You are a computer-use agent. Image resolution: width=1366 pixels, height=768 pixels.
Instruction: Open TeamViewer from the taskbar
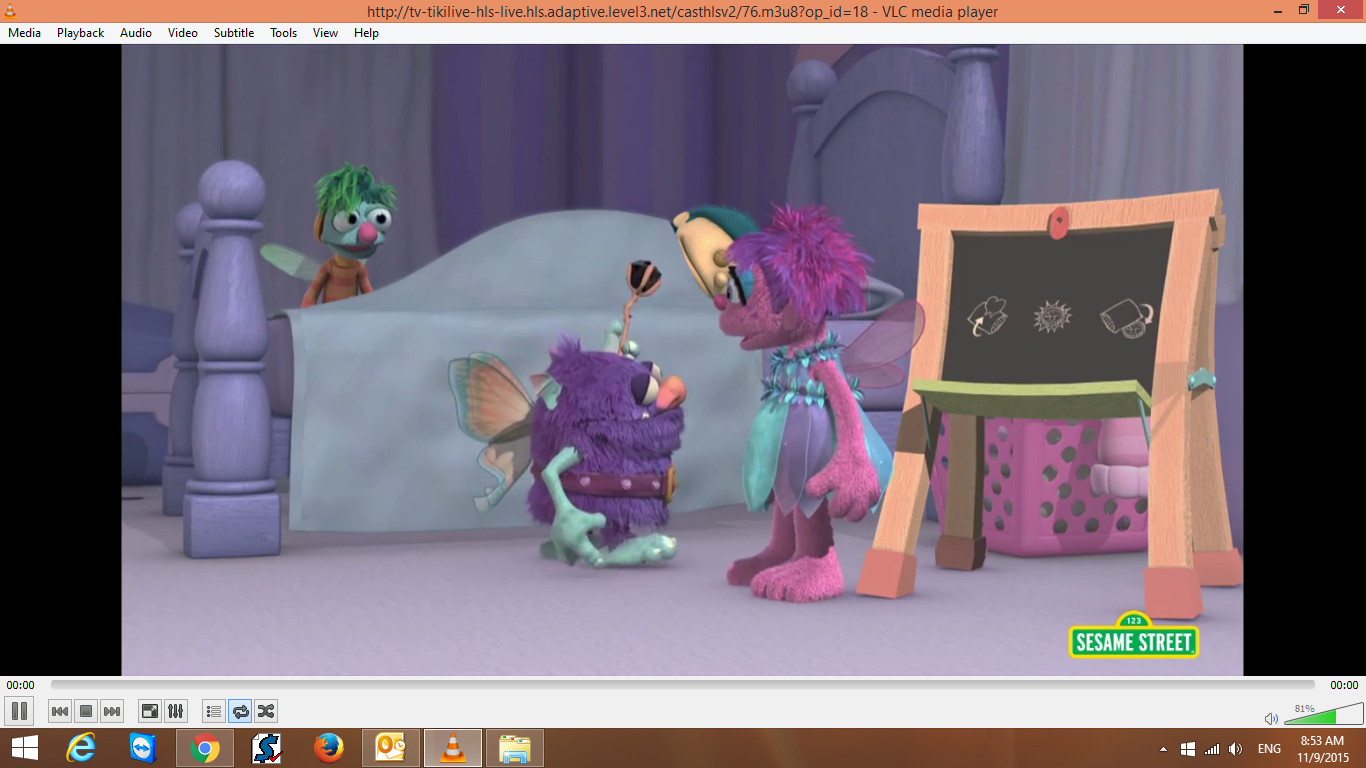[143, 748]
